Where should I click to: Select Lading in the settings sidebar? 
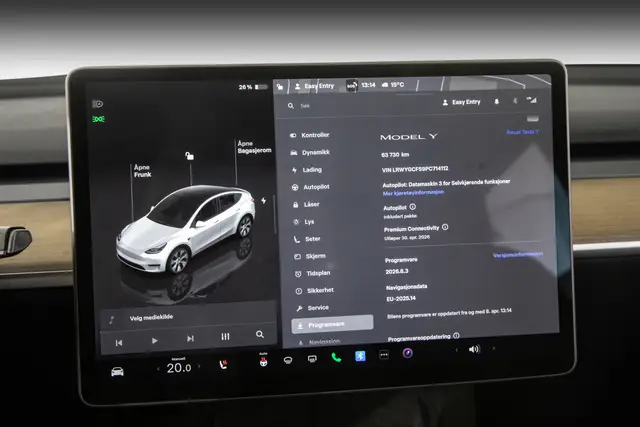(307, 170)
